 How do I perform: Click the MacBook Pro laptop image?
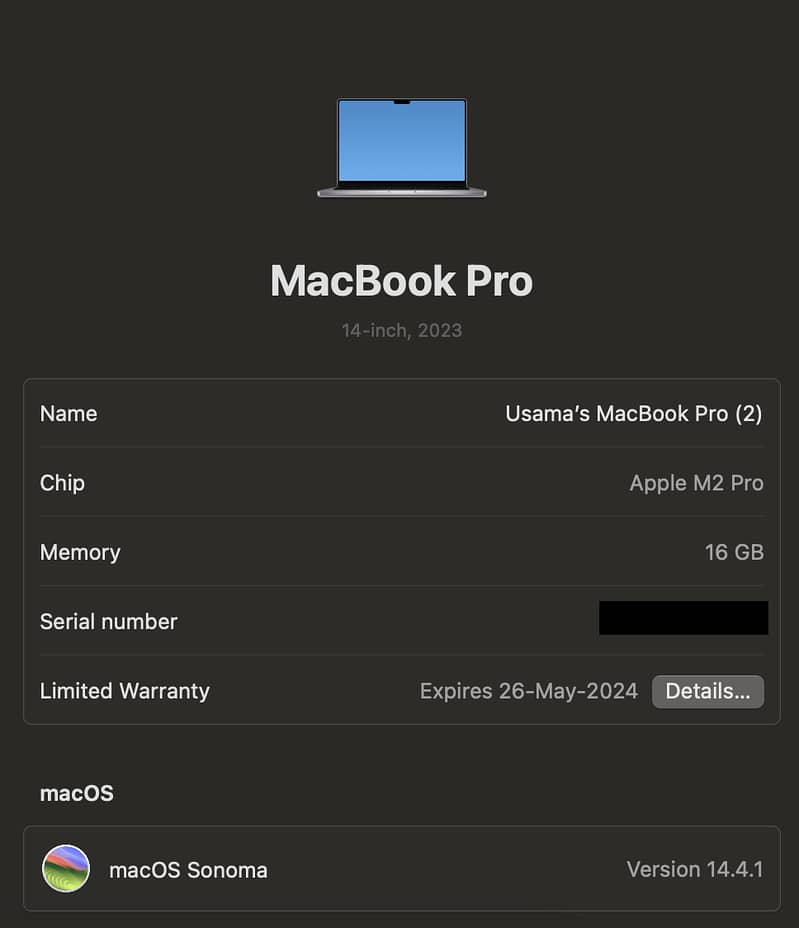(402, 148)
